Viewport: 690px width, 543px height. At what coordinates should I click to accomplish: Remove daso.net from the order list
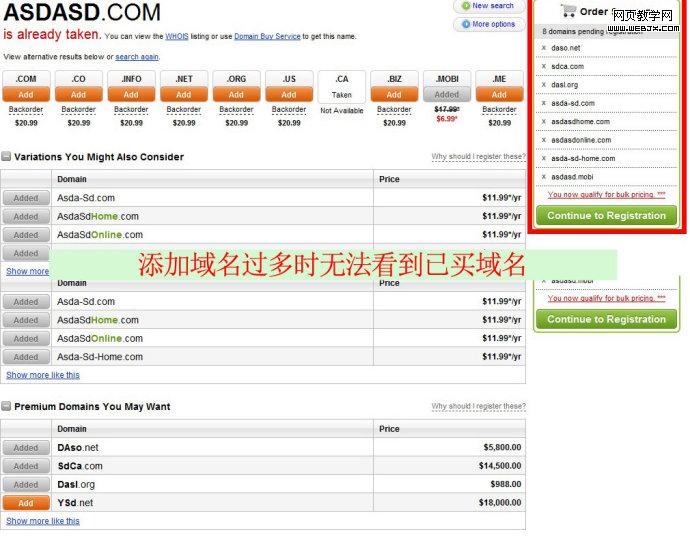point(544,48)
